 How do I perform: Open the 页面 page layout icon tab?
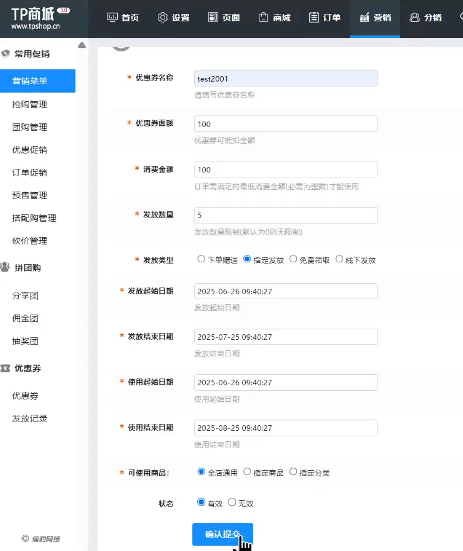pyautogui.click(x=224, y=17)
